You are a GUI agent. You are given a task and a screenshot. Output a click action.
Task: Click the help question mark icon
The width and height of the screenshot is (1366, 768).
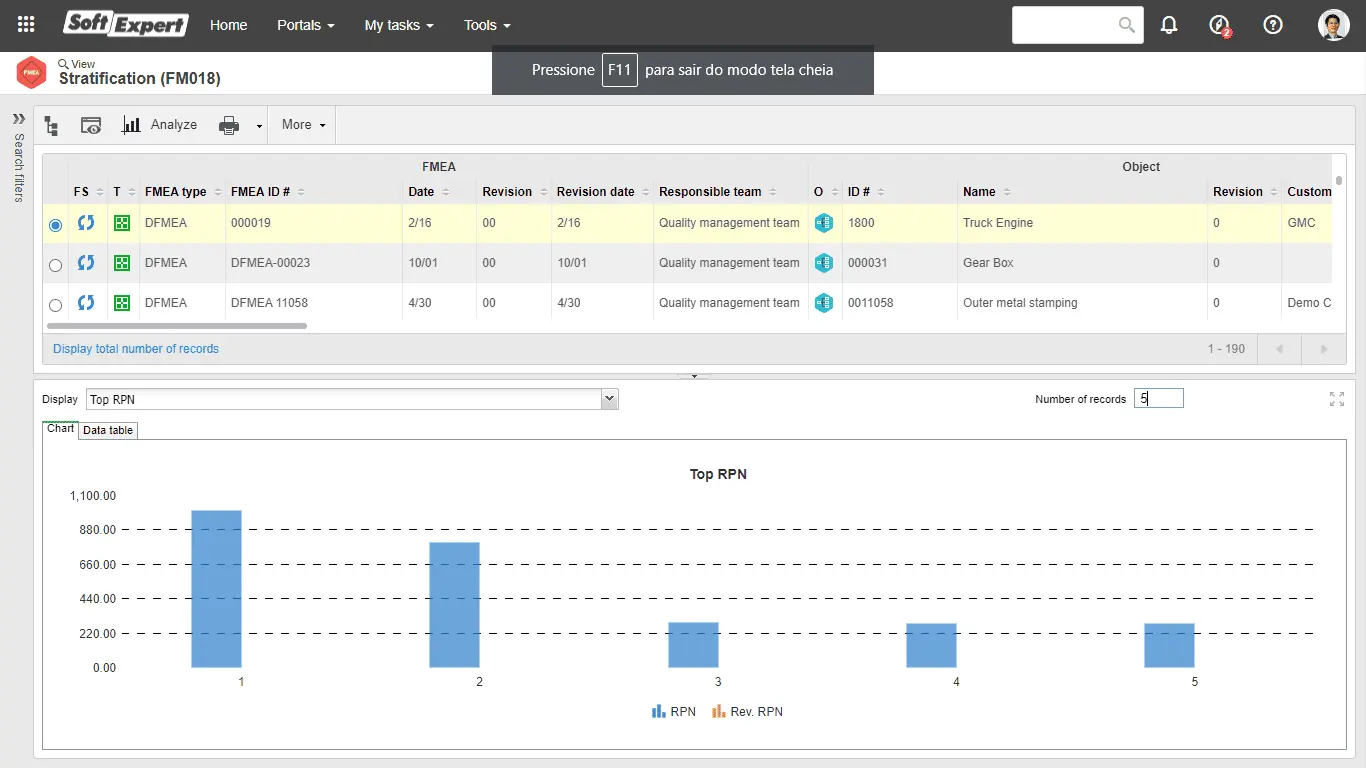click(1272, 24)
